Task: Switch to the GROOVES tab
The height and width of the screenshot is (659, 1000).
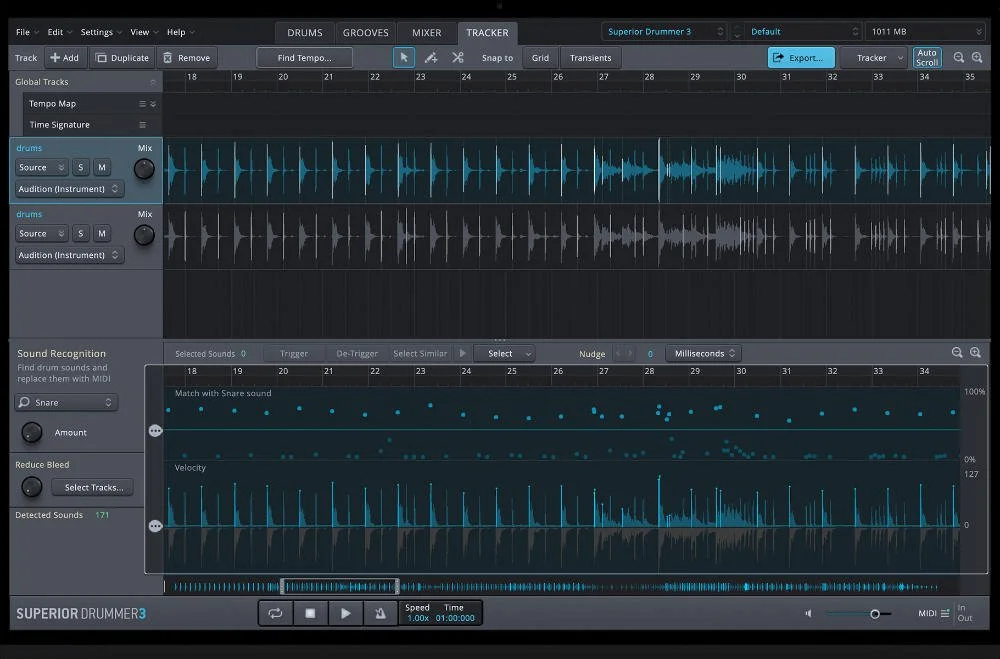Action: pos(365,33)
